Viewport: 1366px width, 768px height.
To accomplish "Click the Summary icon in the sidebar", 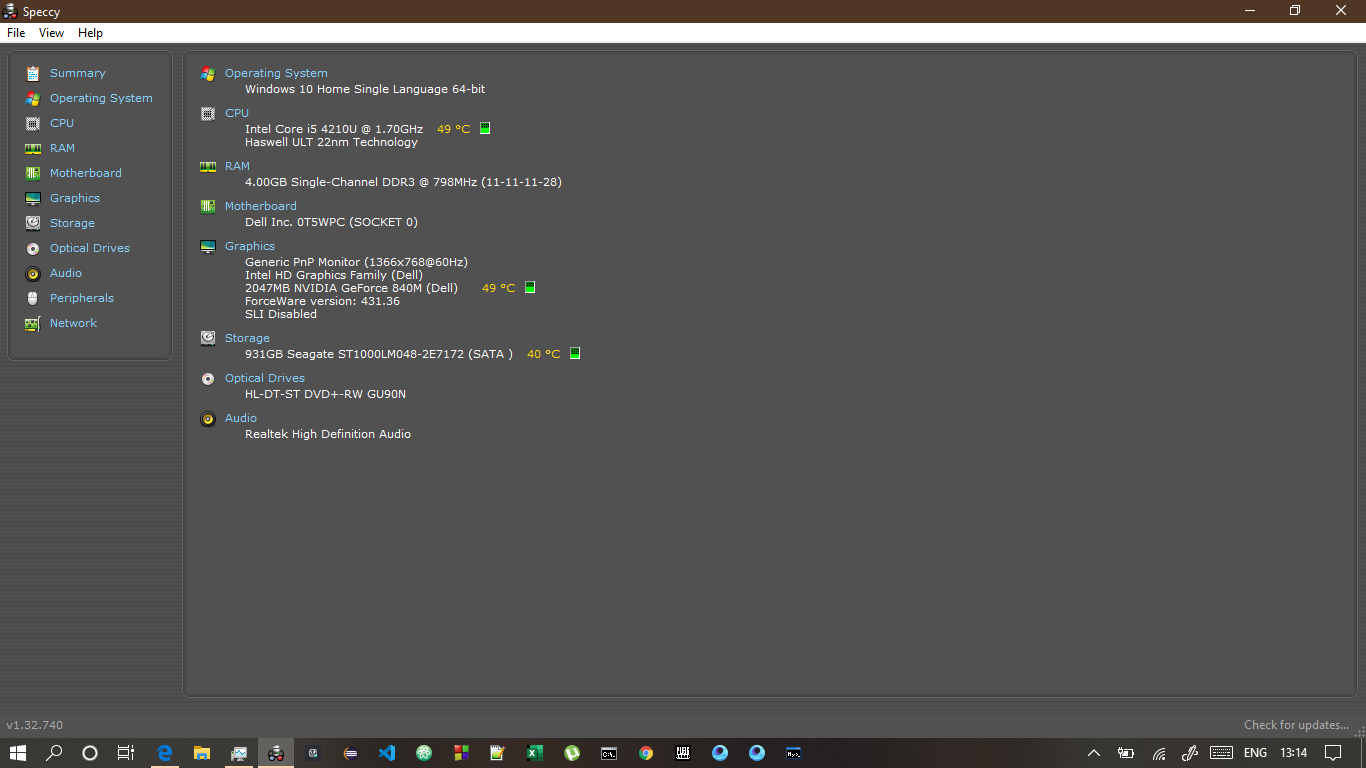I will click(x=33, y=73).
